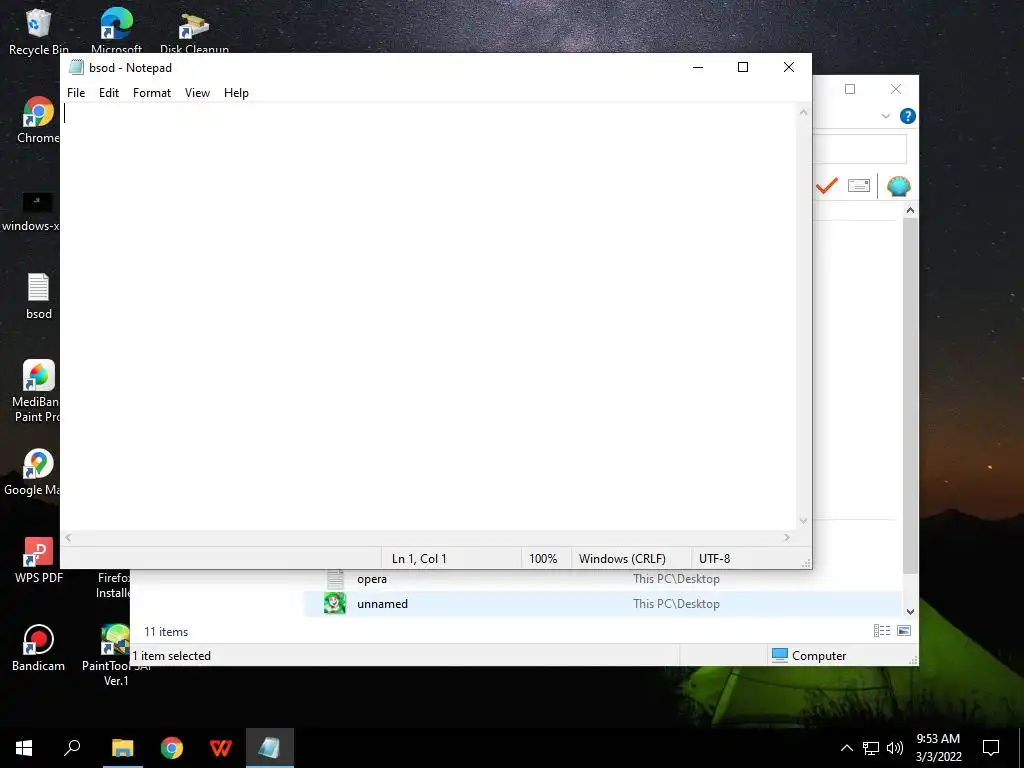Click inside the Notepad text area

(429, 316)
